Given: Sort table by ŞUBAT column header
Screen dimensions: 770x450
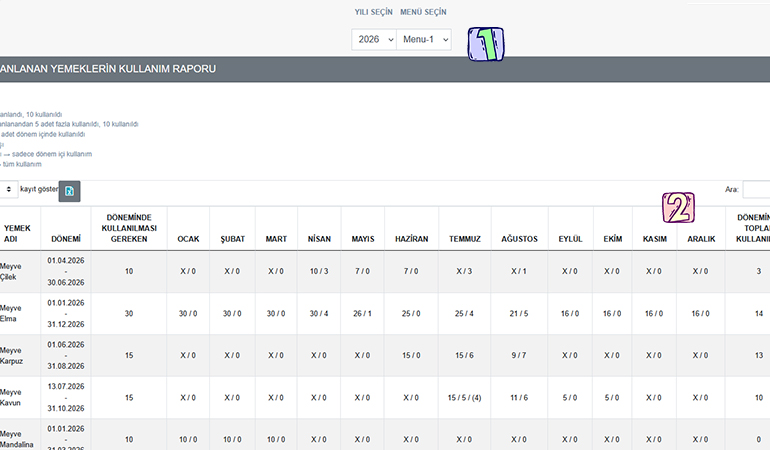Looking at the screenshot, I should pos(232,239).
